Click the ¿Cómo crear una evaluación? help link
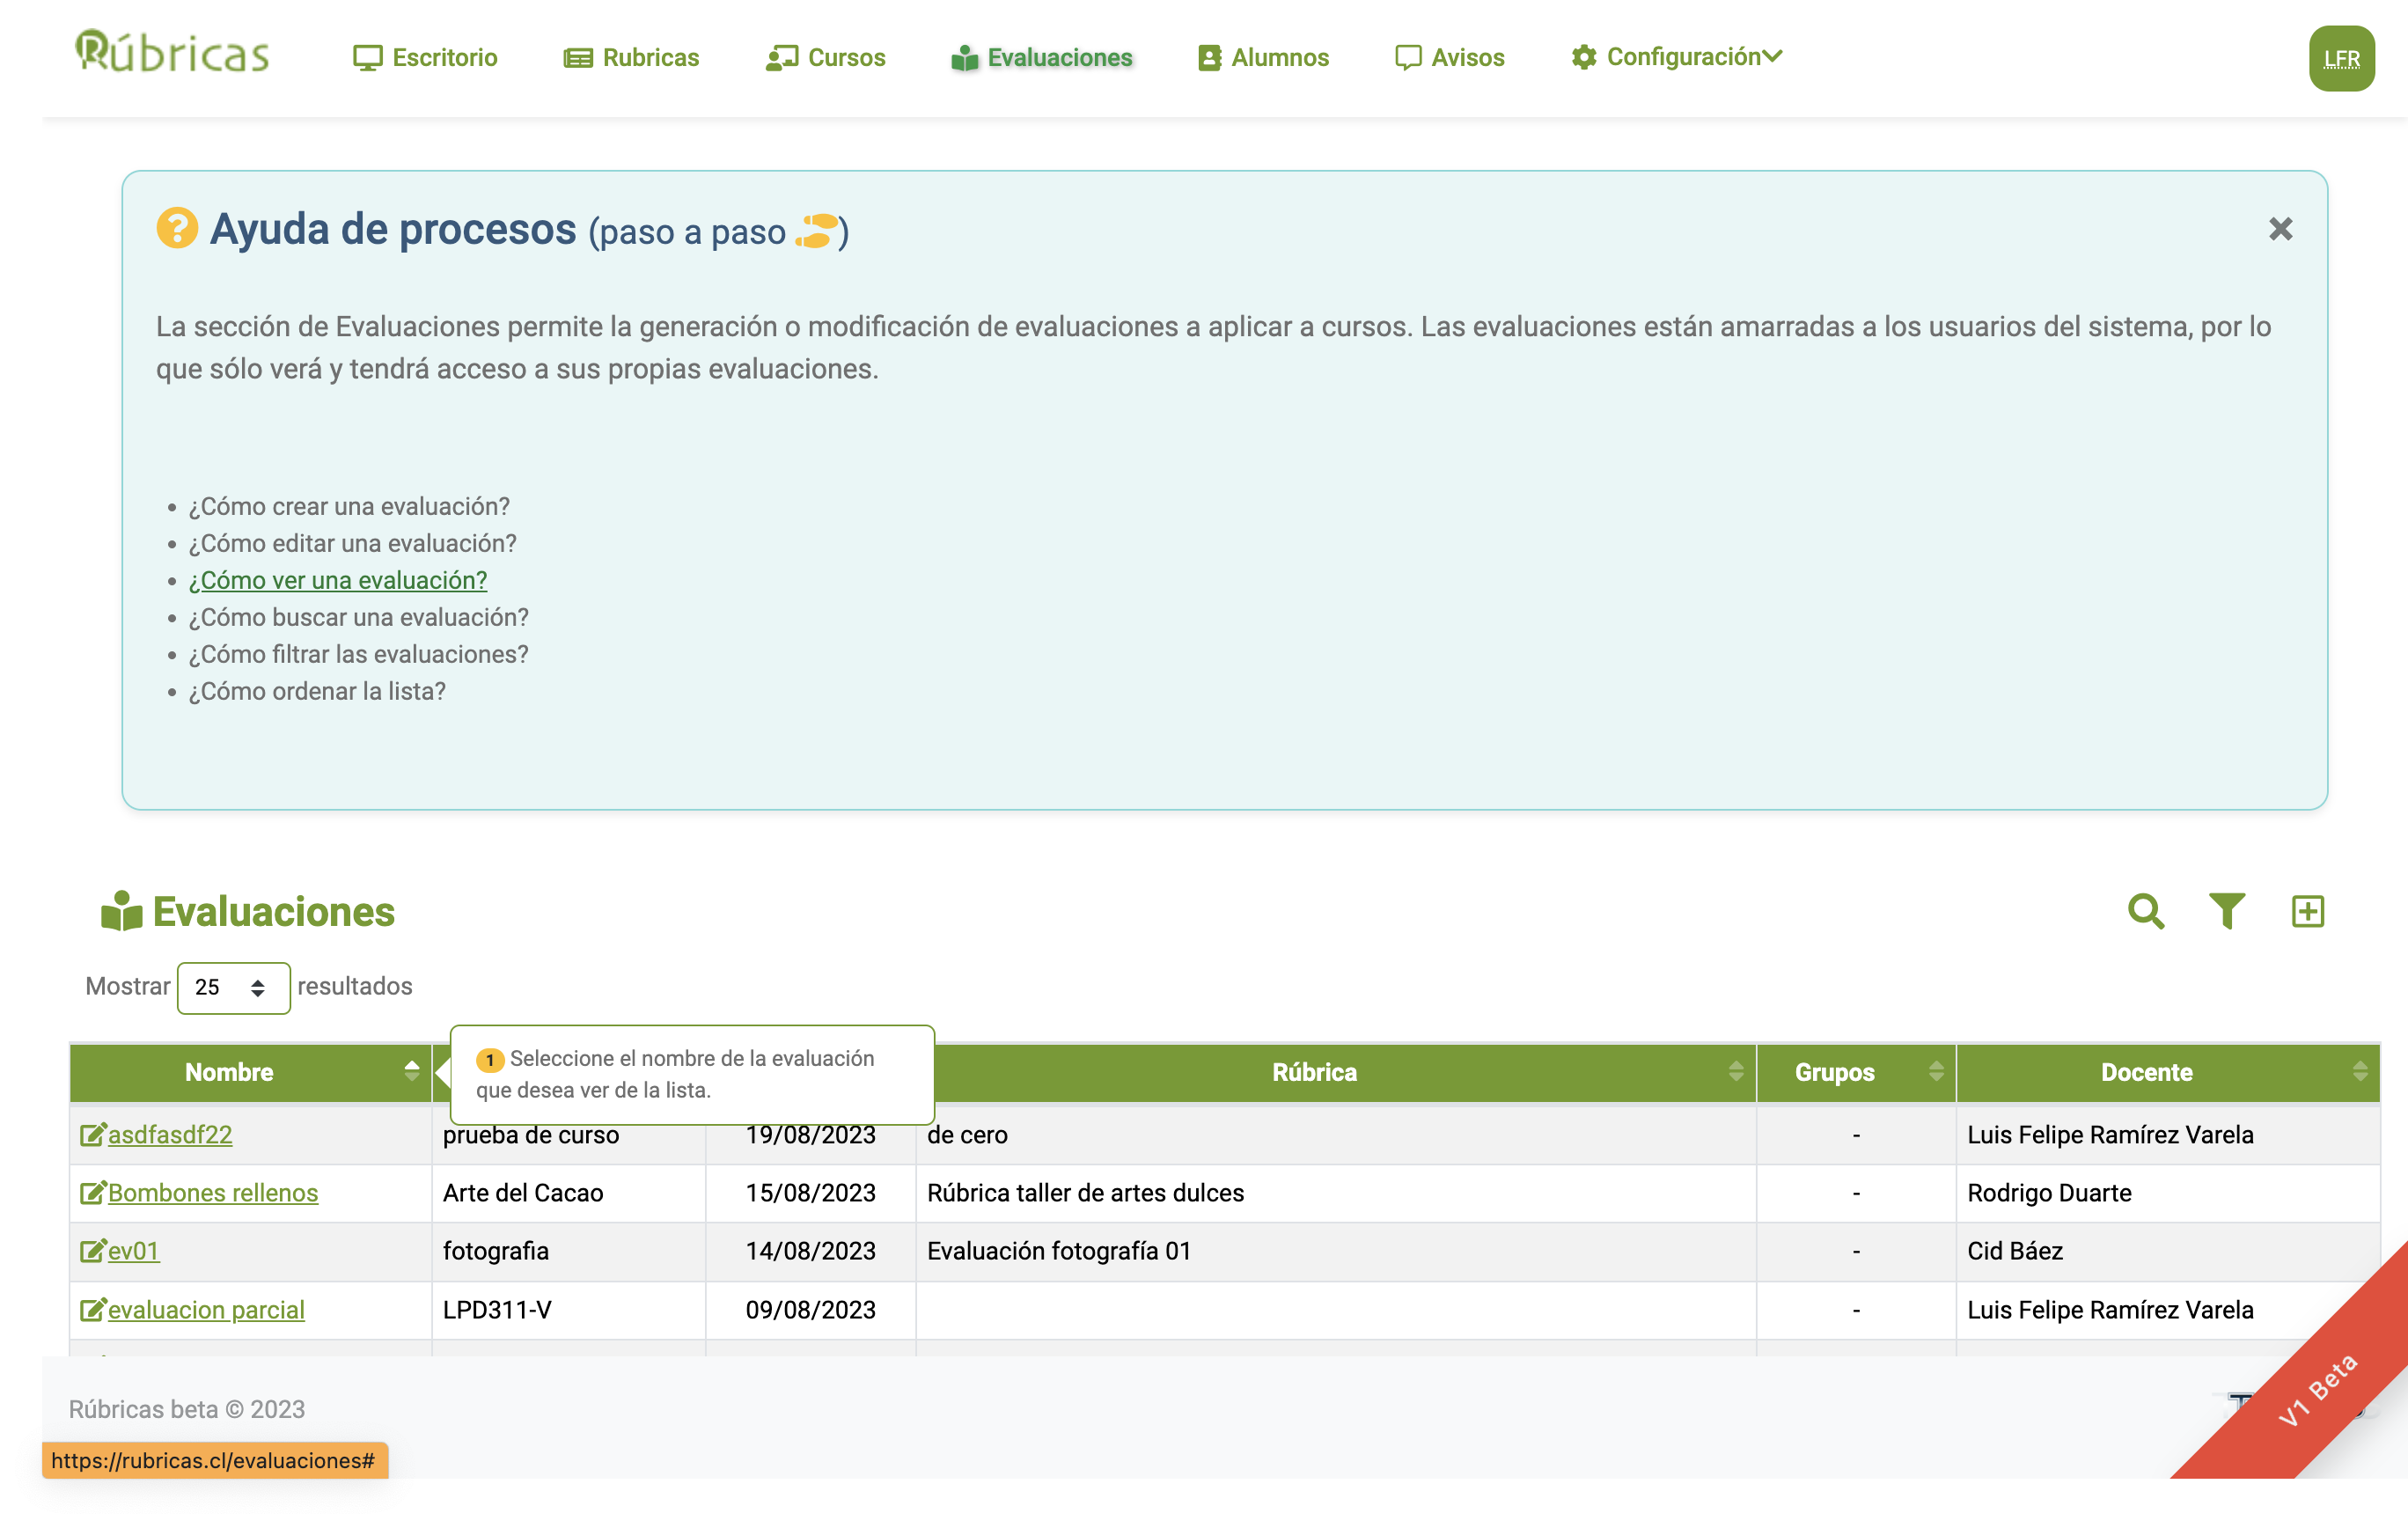The image size is (2408, 1528). coord(349,507)
